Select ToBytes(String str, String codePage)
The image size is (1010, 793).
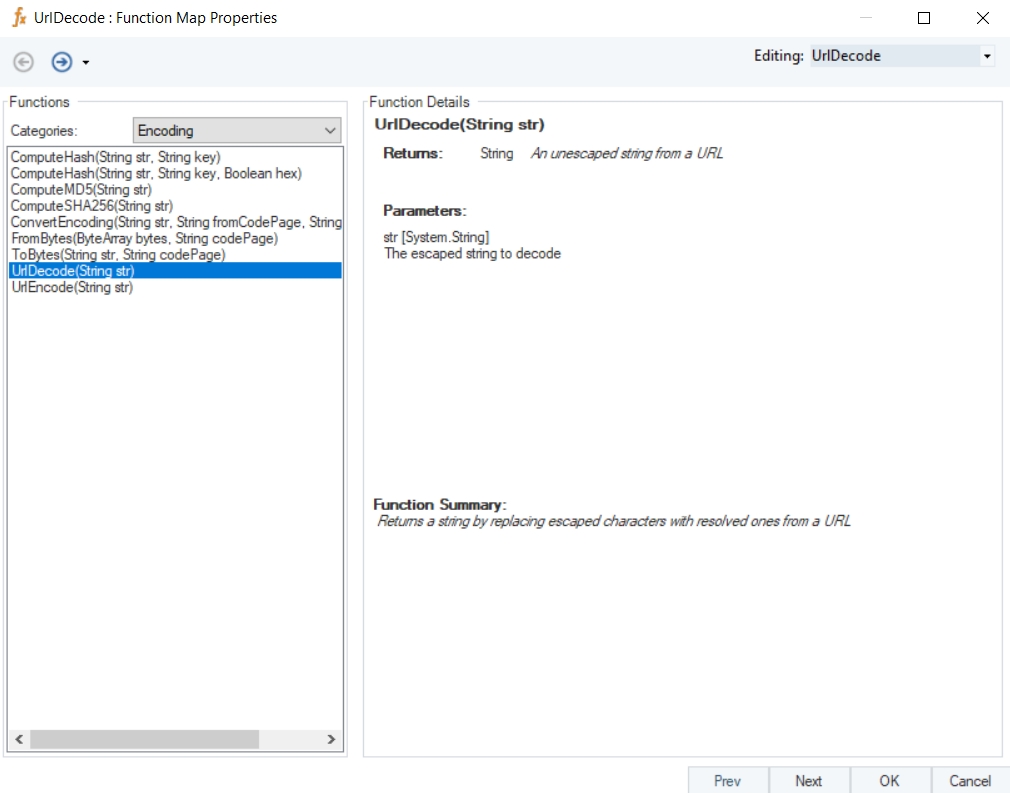[119, 254]
